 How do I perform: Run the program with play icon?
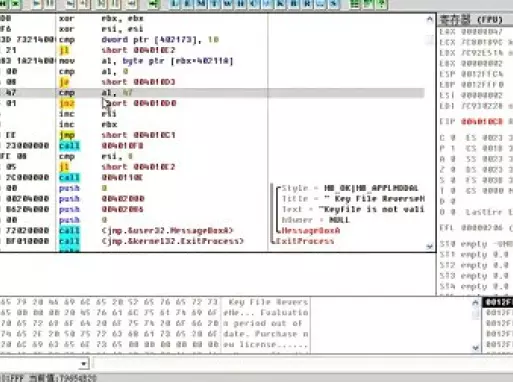point(37,4)
